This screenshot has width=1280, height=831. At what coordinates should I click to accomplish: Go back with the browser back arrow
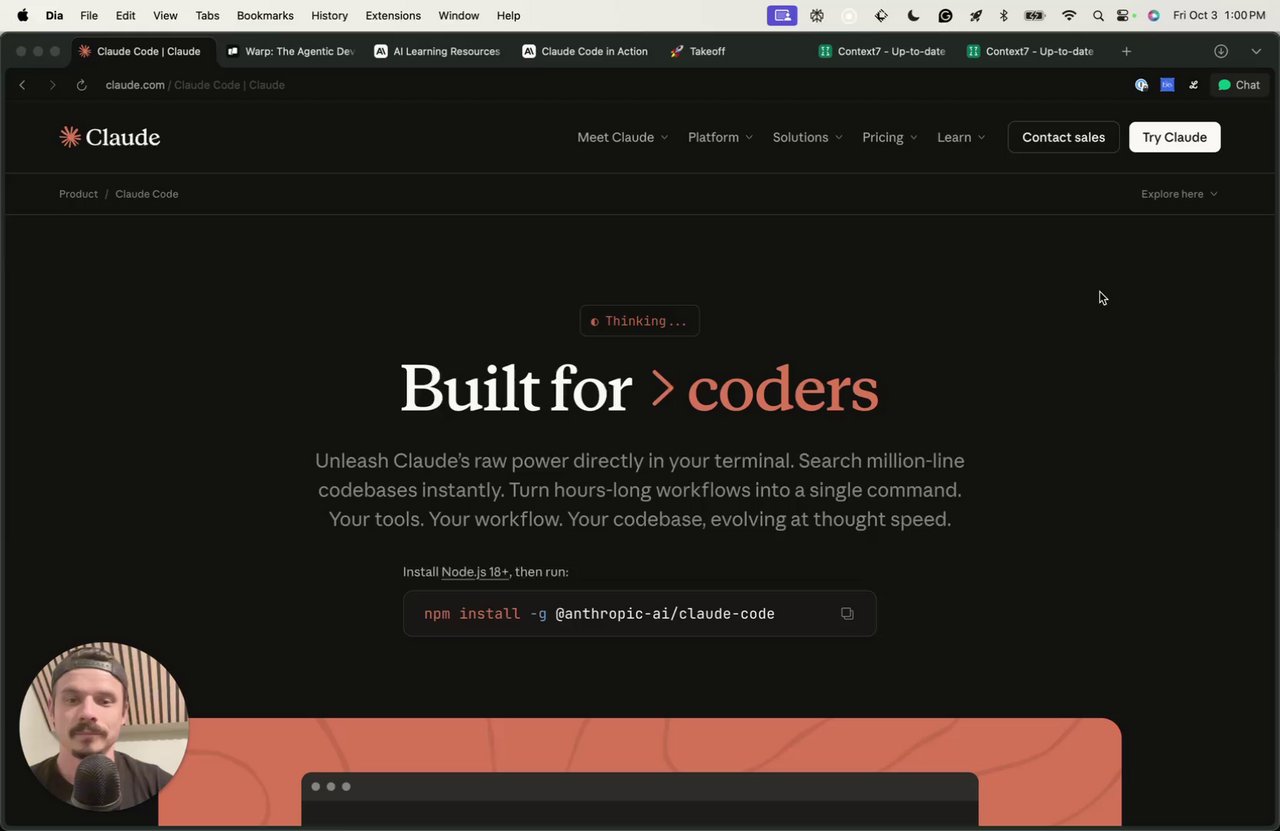tap(22, 85)
